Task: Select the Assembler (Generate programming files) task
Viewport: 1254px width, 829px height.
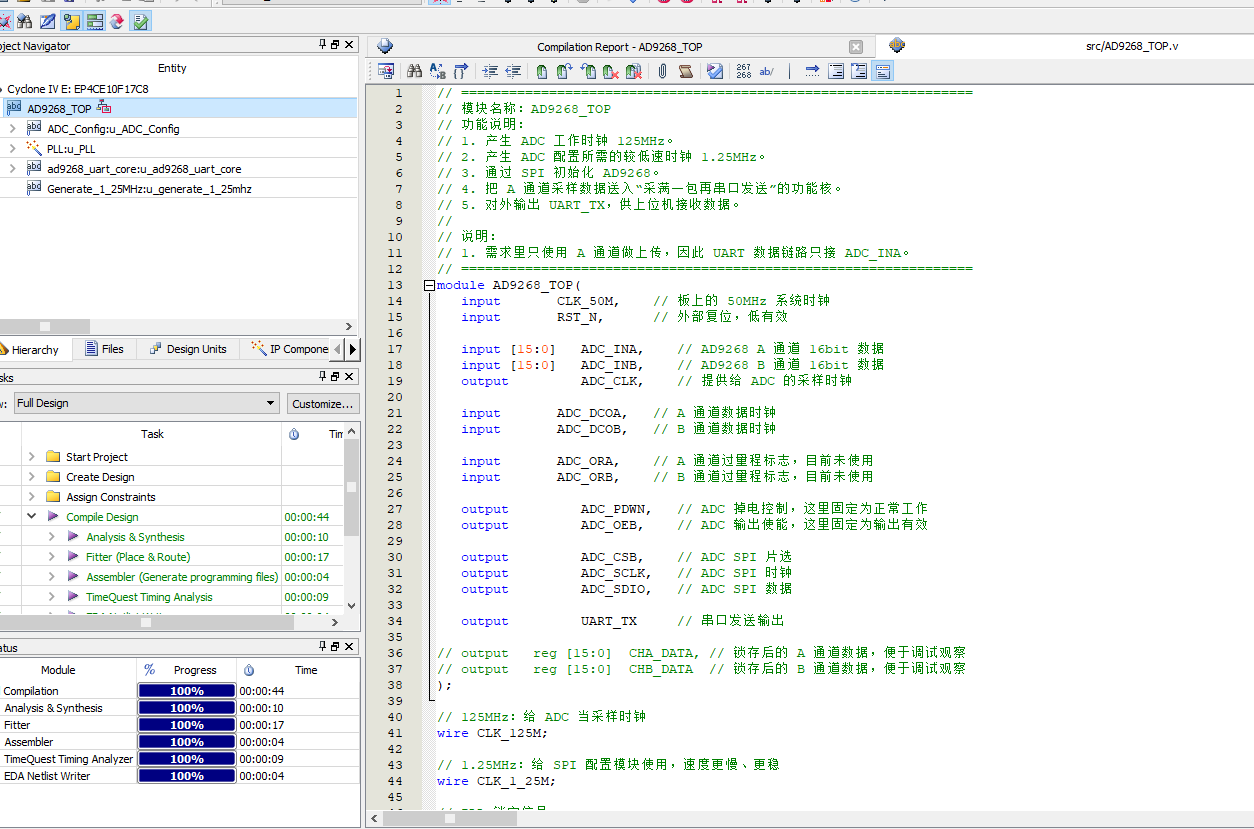Action: [182, 577]
